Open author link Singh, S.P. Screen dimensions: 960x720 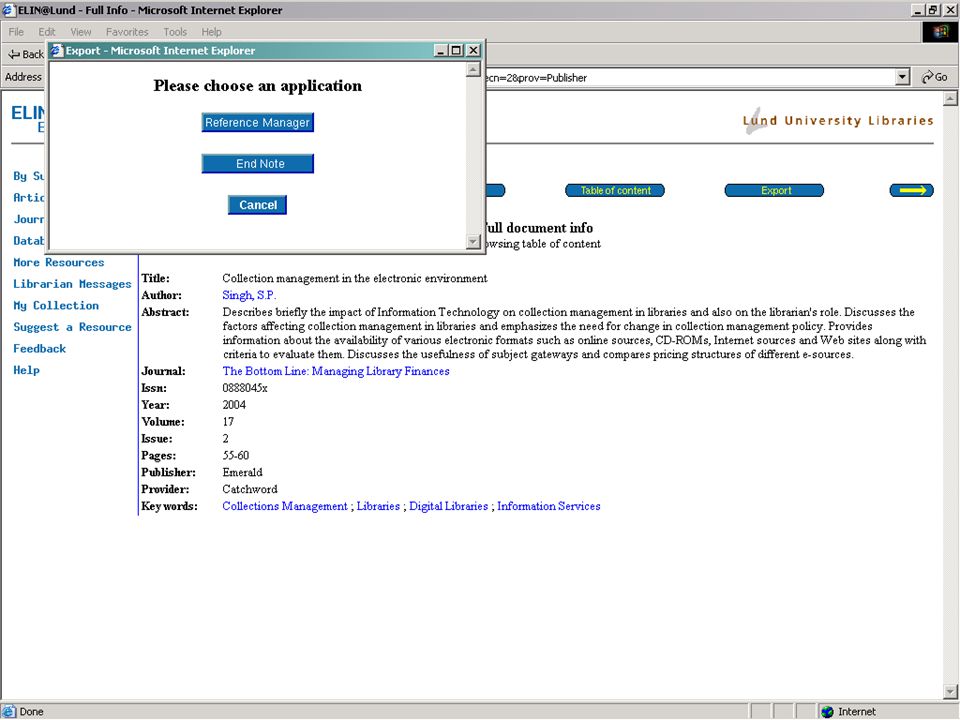249,295
